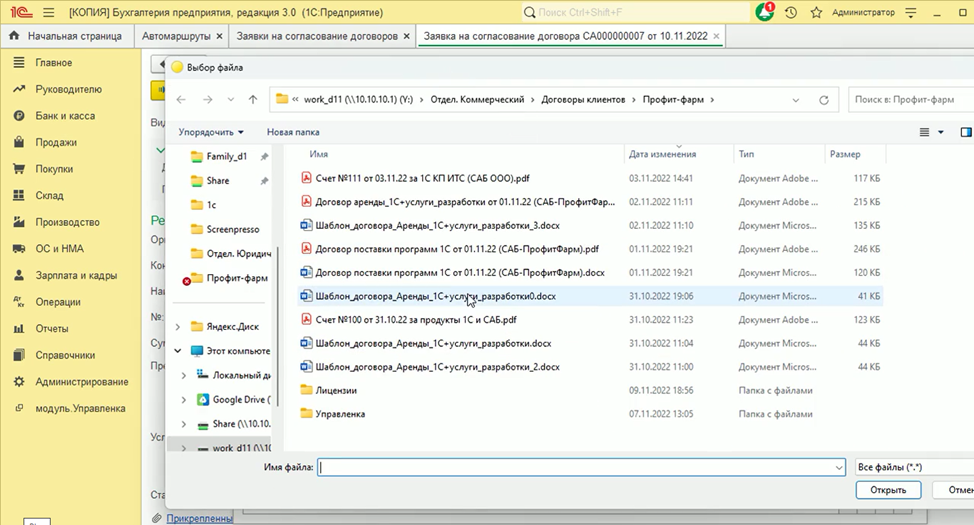Refresh the Профит-фарм folder listing
This screenshot has width=974, height=525.
824,100
